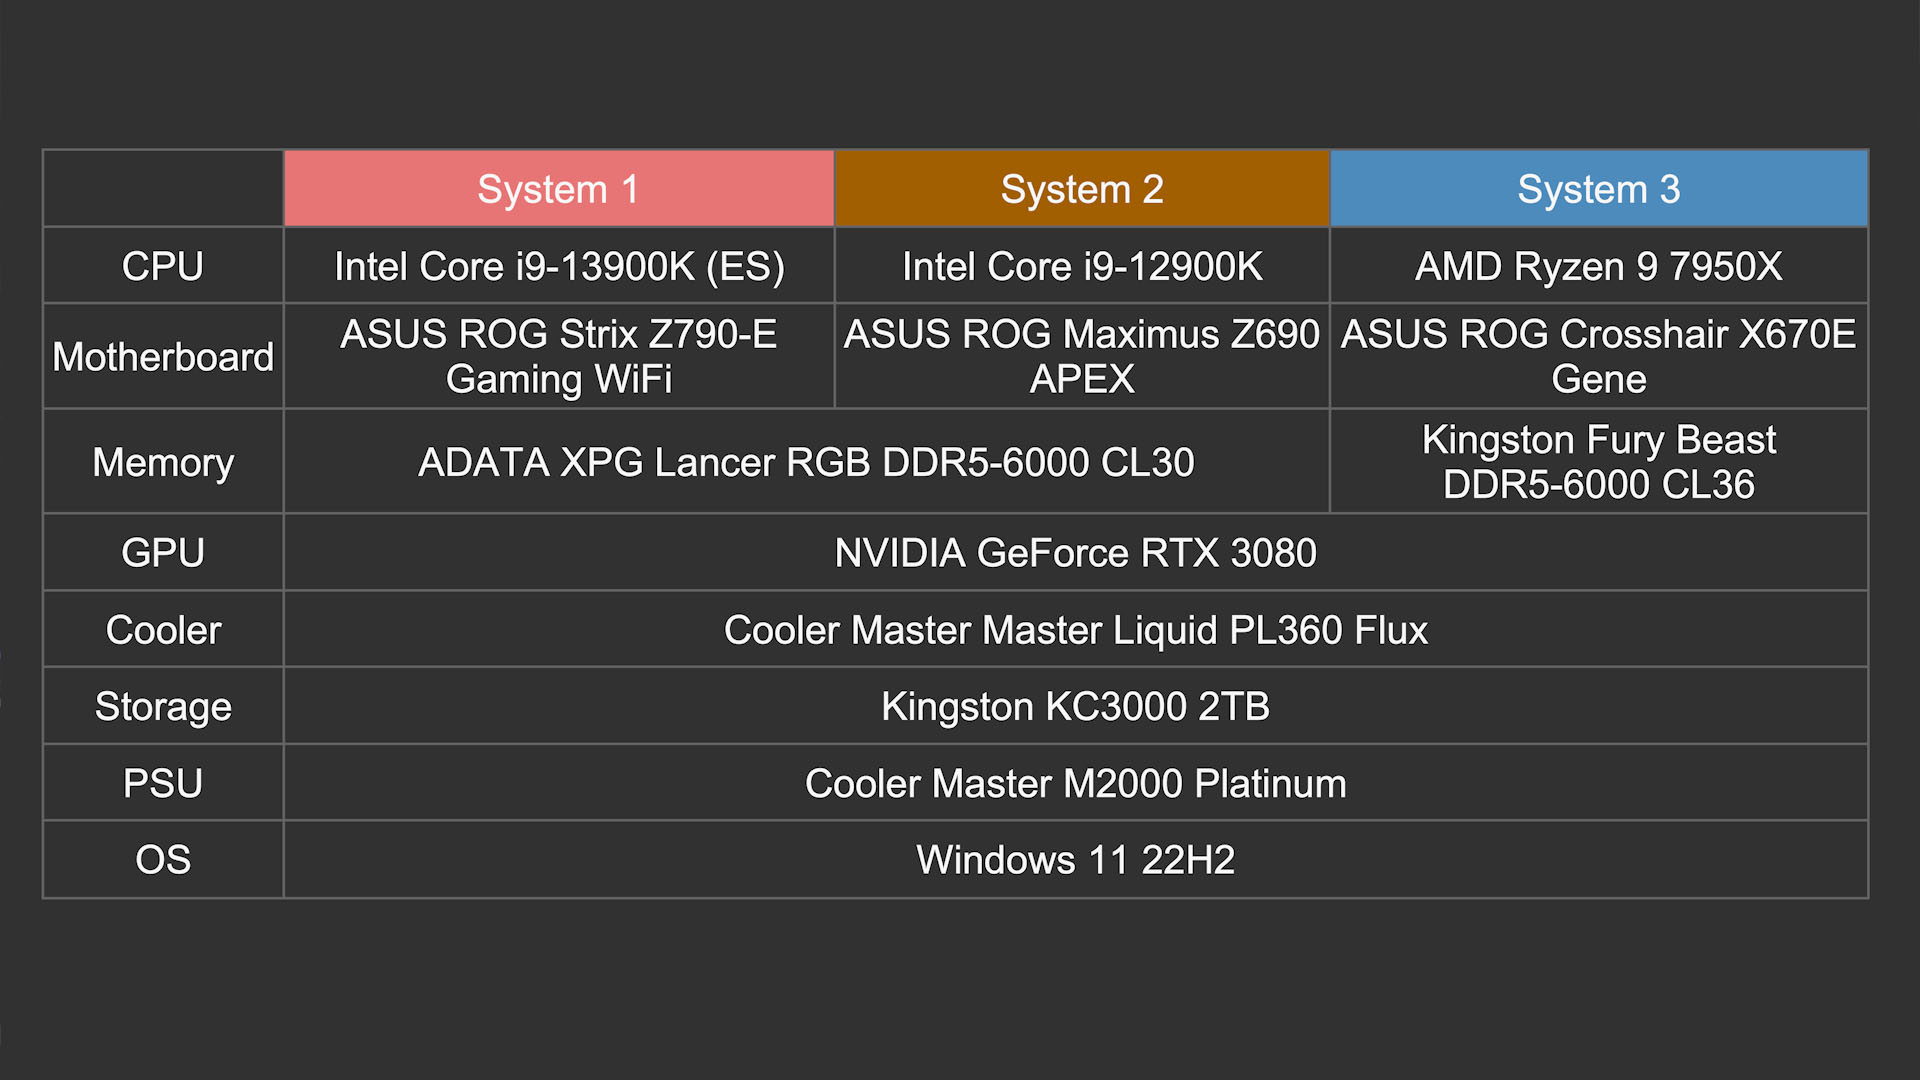
Task: Select the Motherboard row label
Action: [x=163, y=357]
